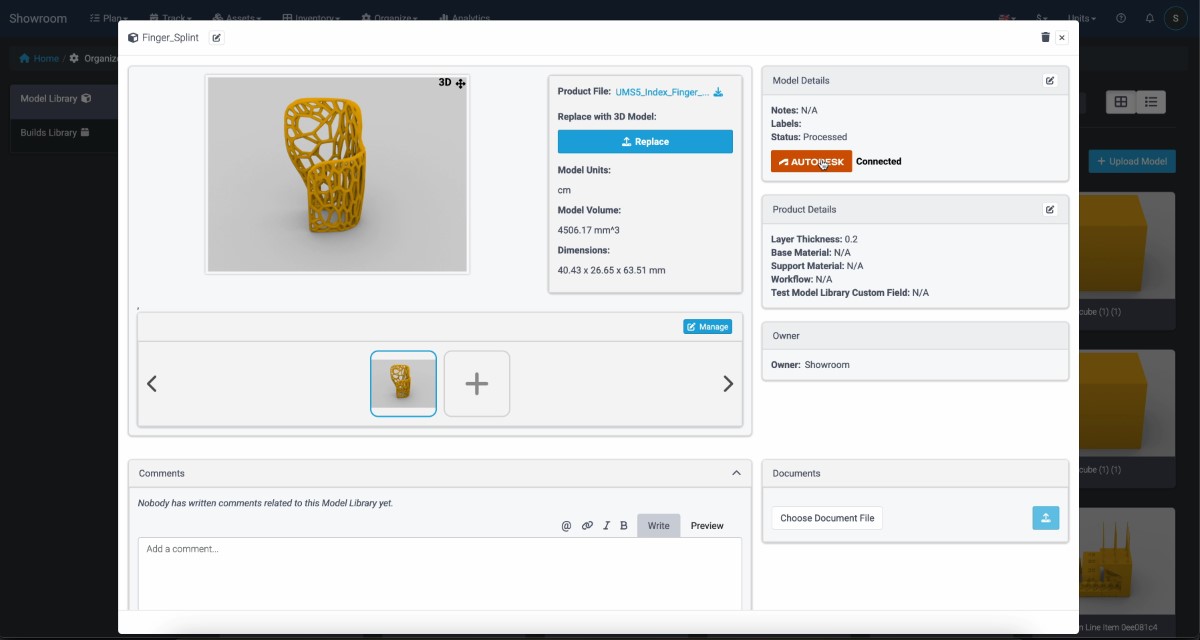
Task: Switch to grid view layout
Action: [1121, 102]
